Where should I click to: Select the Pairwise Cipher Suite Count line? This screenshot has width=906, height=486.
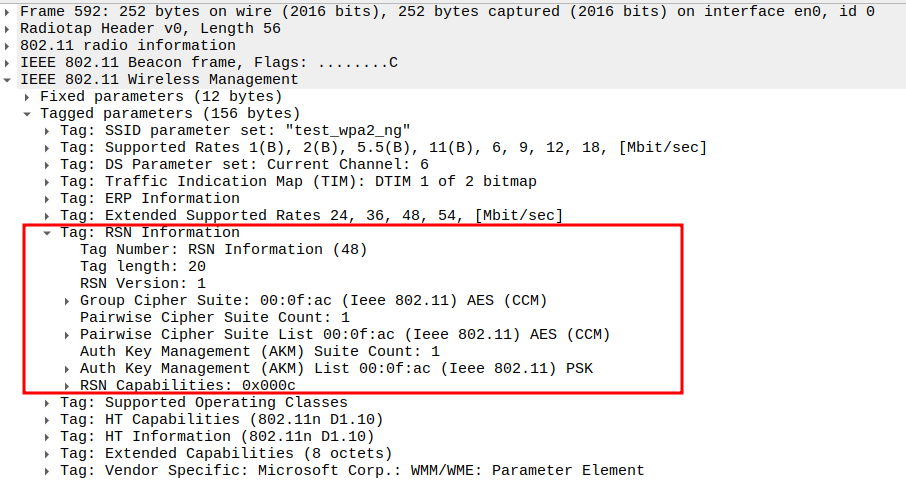click(x=215, y=317)
